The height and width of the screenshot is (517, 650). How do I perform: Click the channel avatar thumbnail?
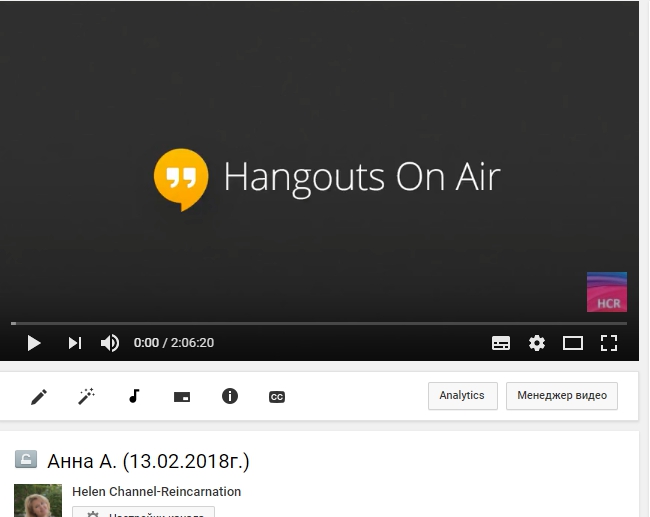coord(38,501)
